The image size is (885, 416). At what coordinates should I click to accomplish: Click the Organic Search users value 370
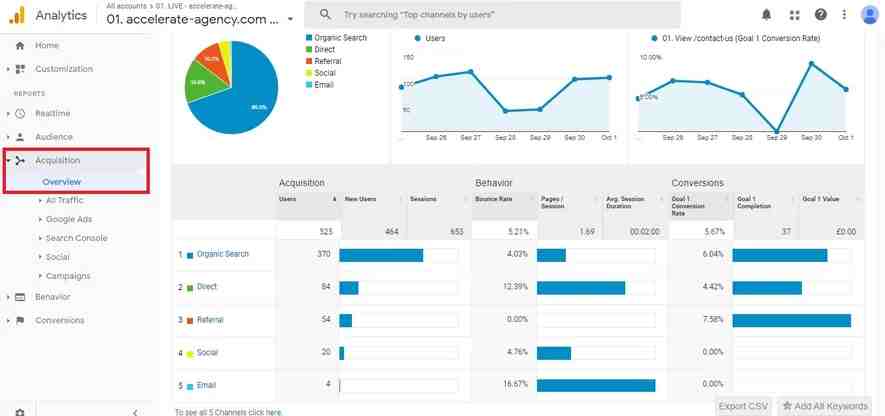[324, 254]
